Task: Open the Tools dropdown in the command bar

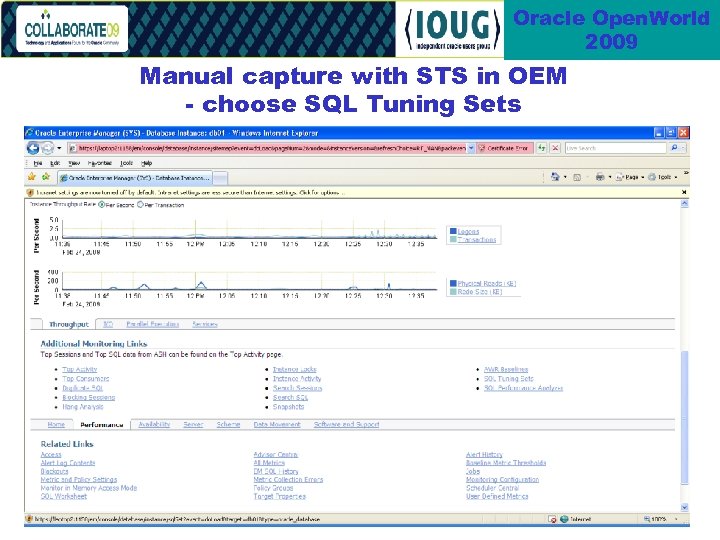Action: (x=663, y=177)
